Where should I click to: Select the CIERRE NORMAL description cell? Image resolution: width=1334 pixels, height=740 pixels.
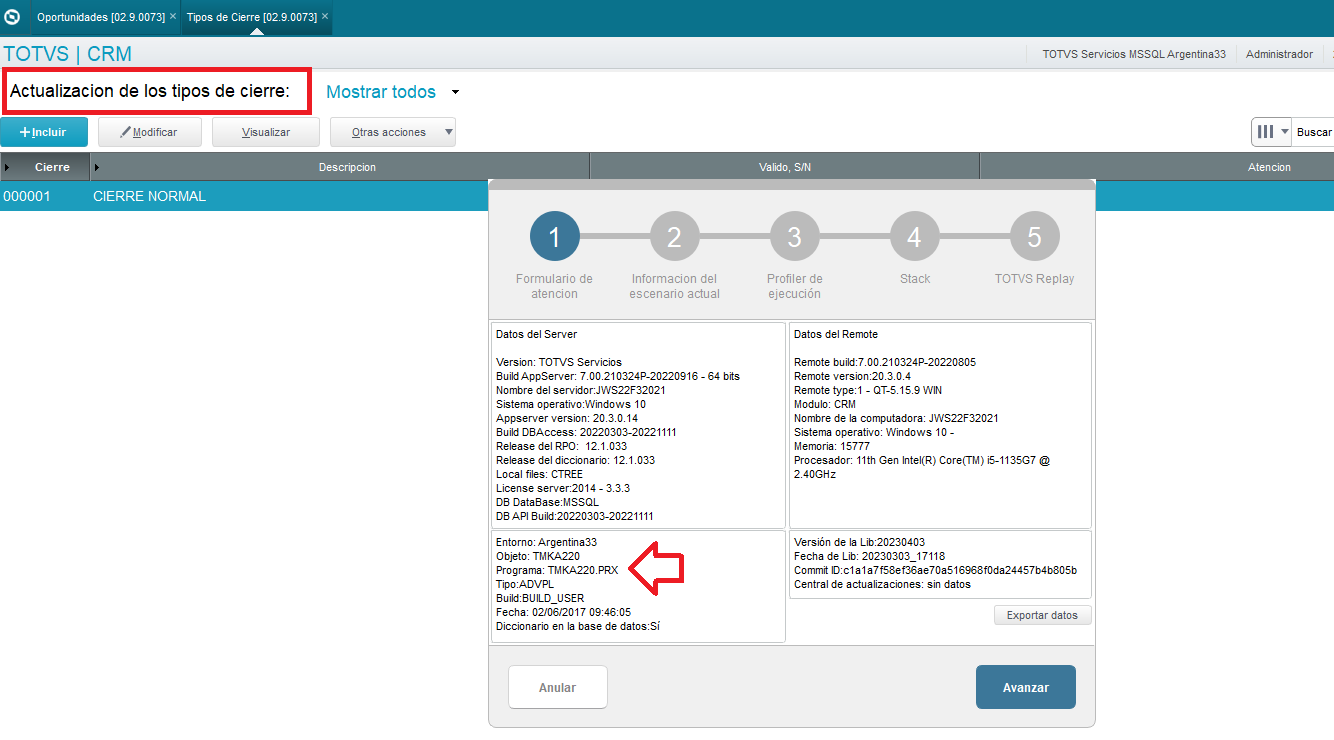pos(150,196)
